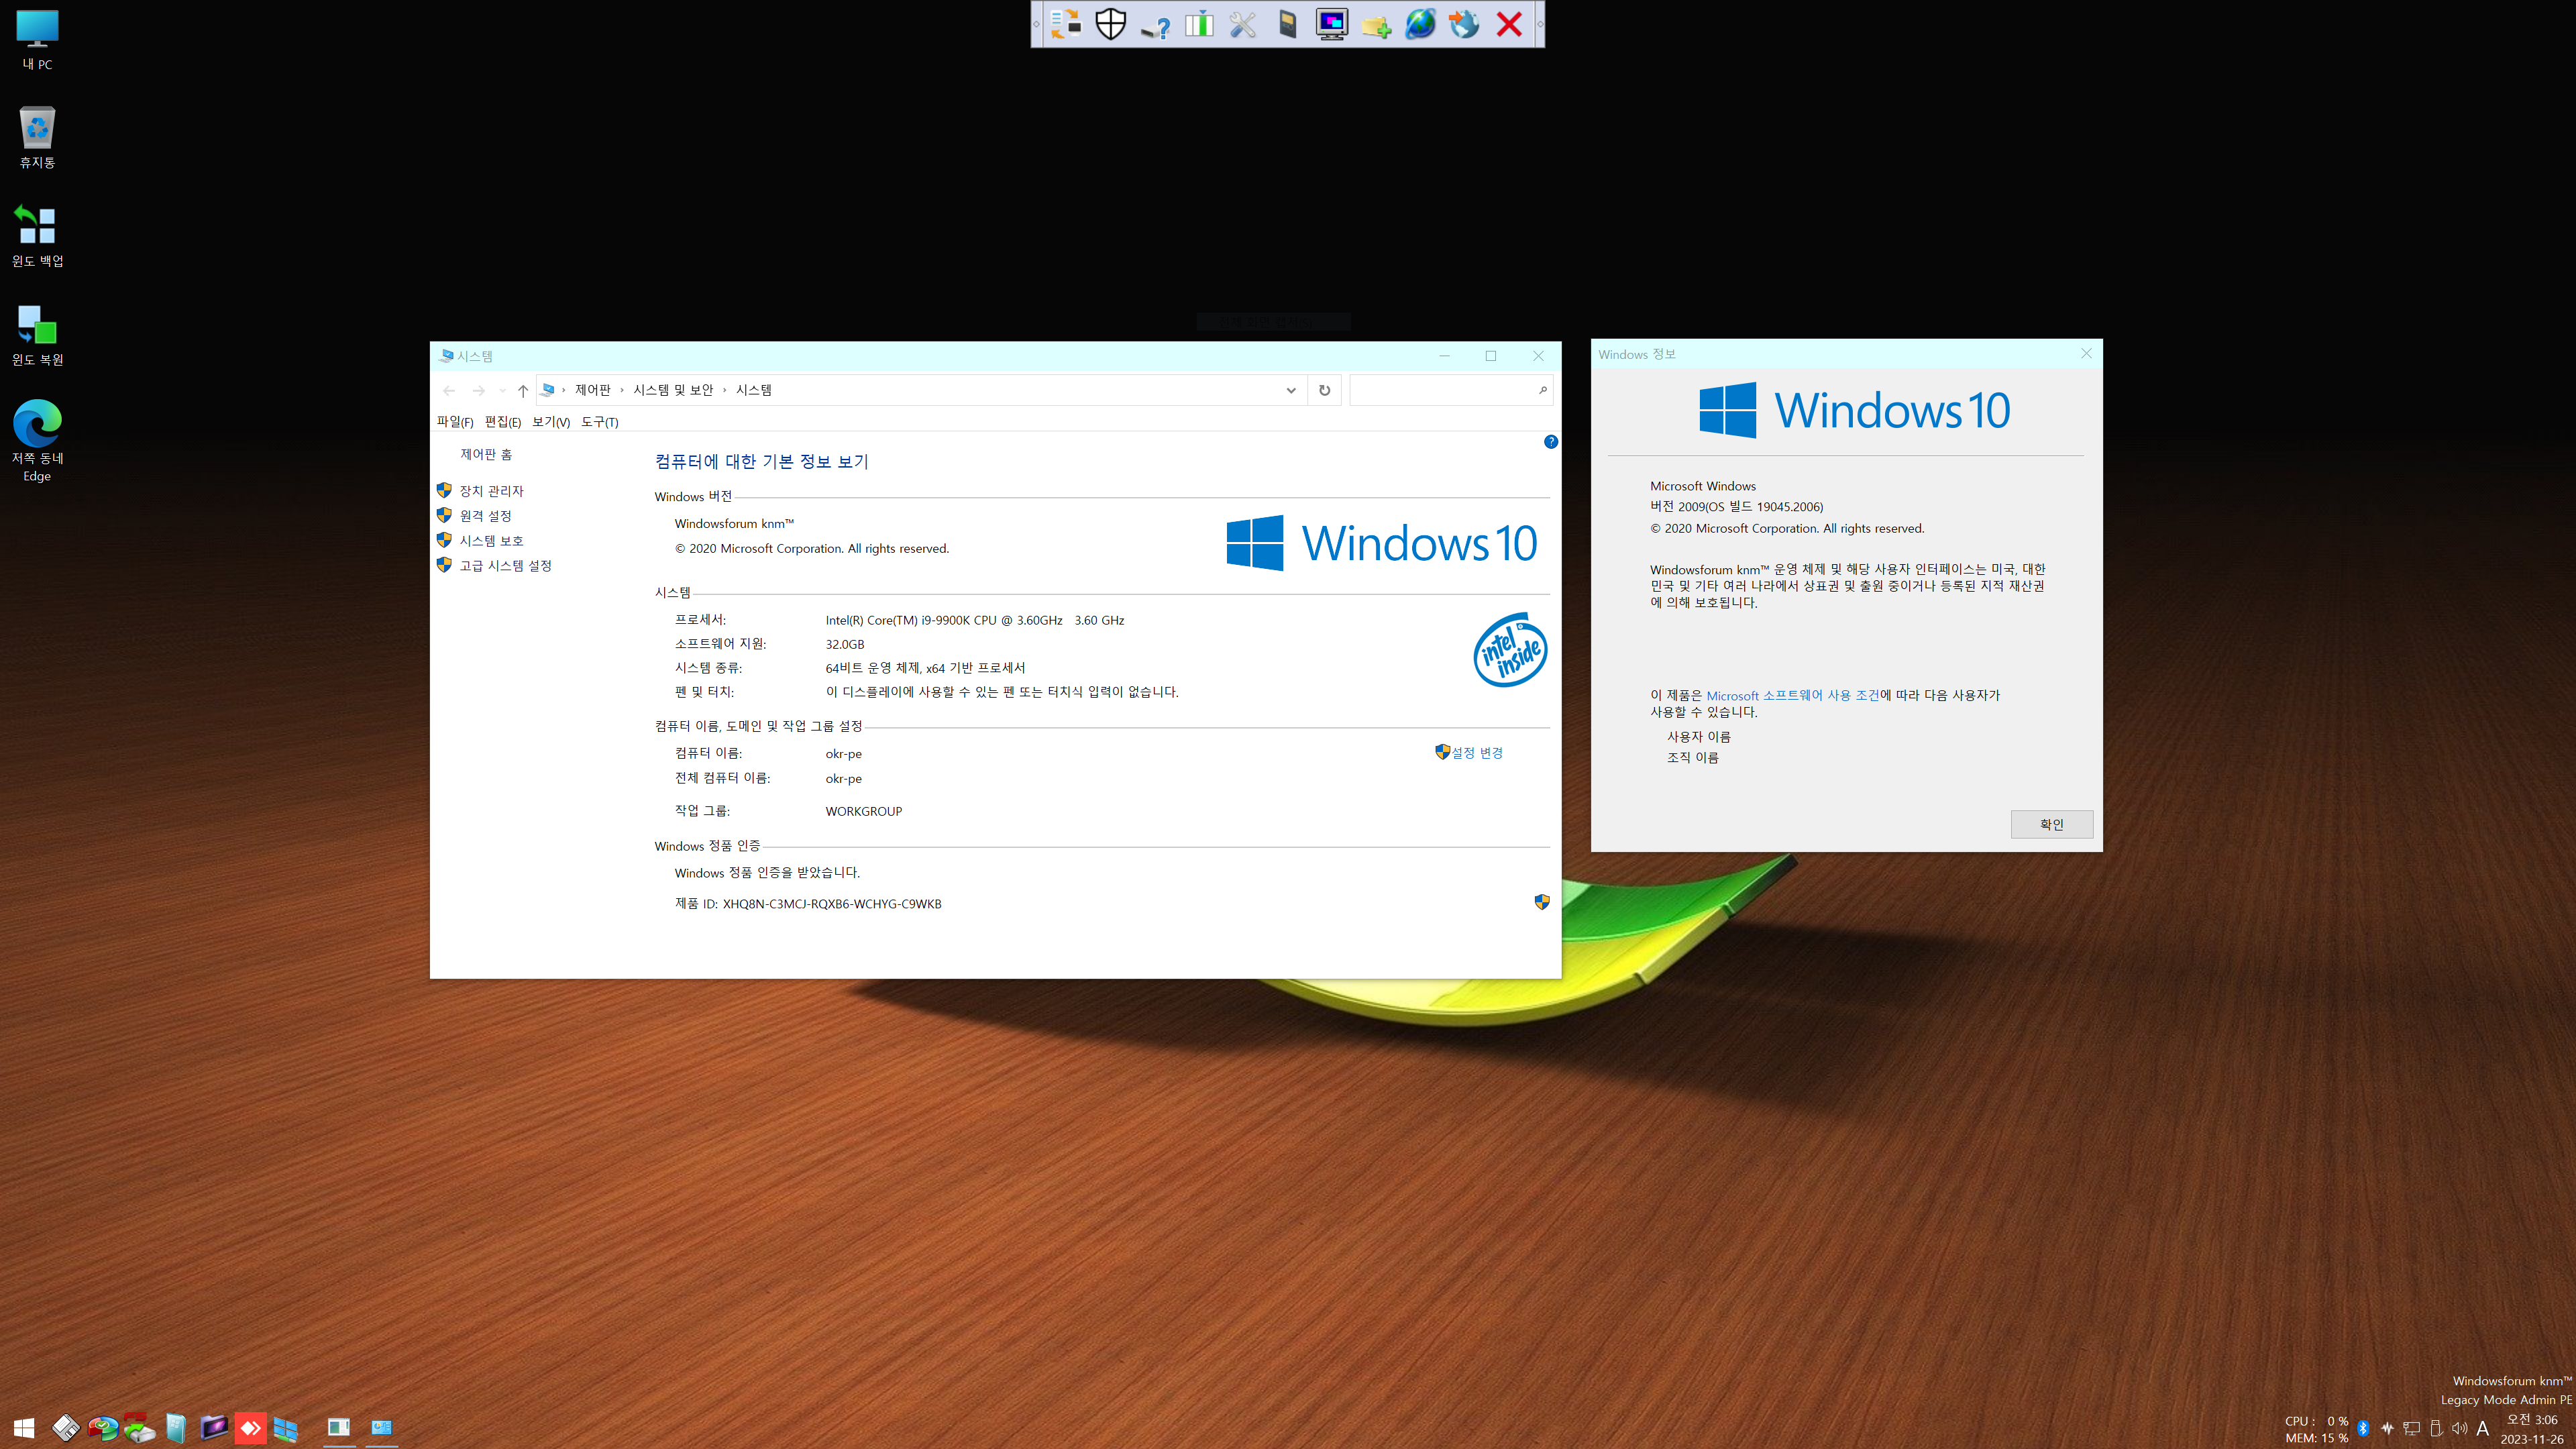Launch the 윈도 복원 desktop shortcut
The height and width of the screenshot is (1449, 2576).
point(37,335)
